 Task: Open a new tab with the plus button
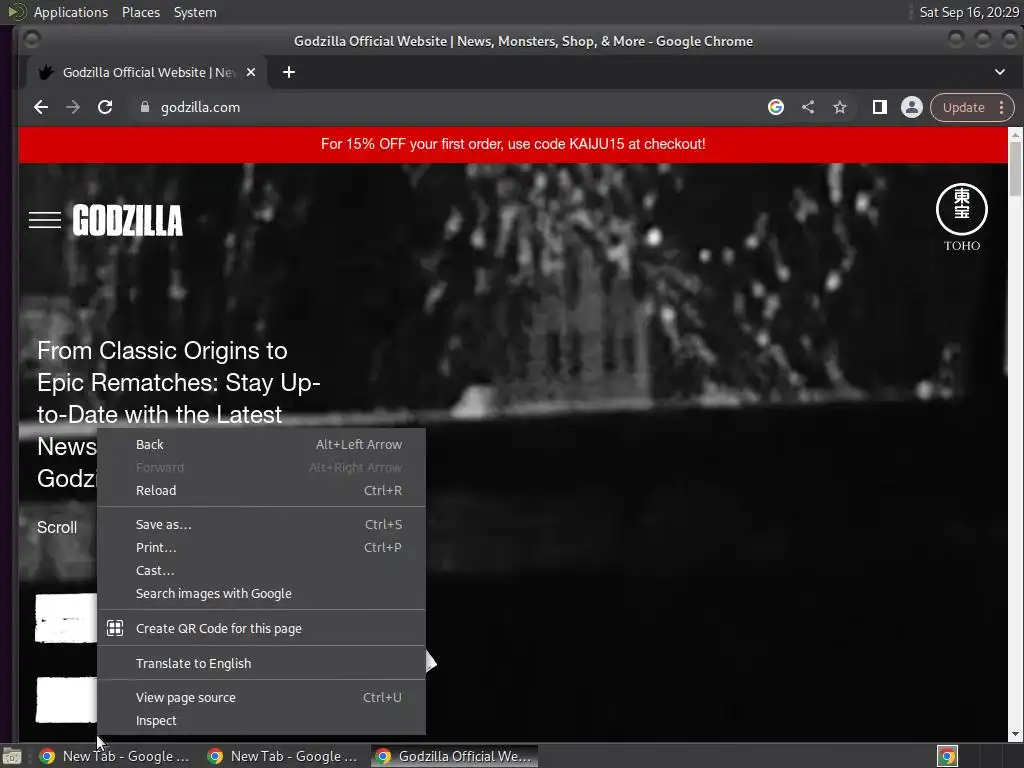(x=289, y=72)
